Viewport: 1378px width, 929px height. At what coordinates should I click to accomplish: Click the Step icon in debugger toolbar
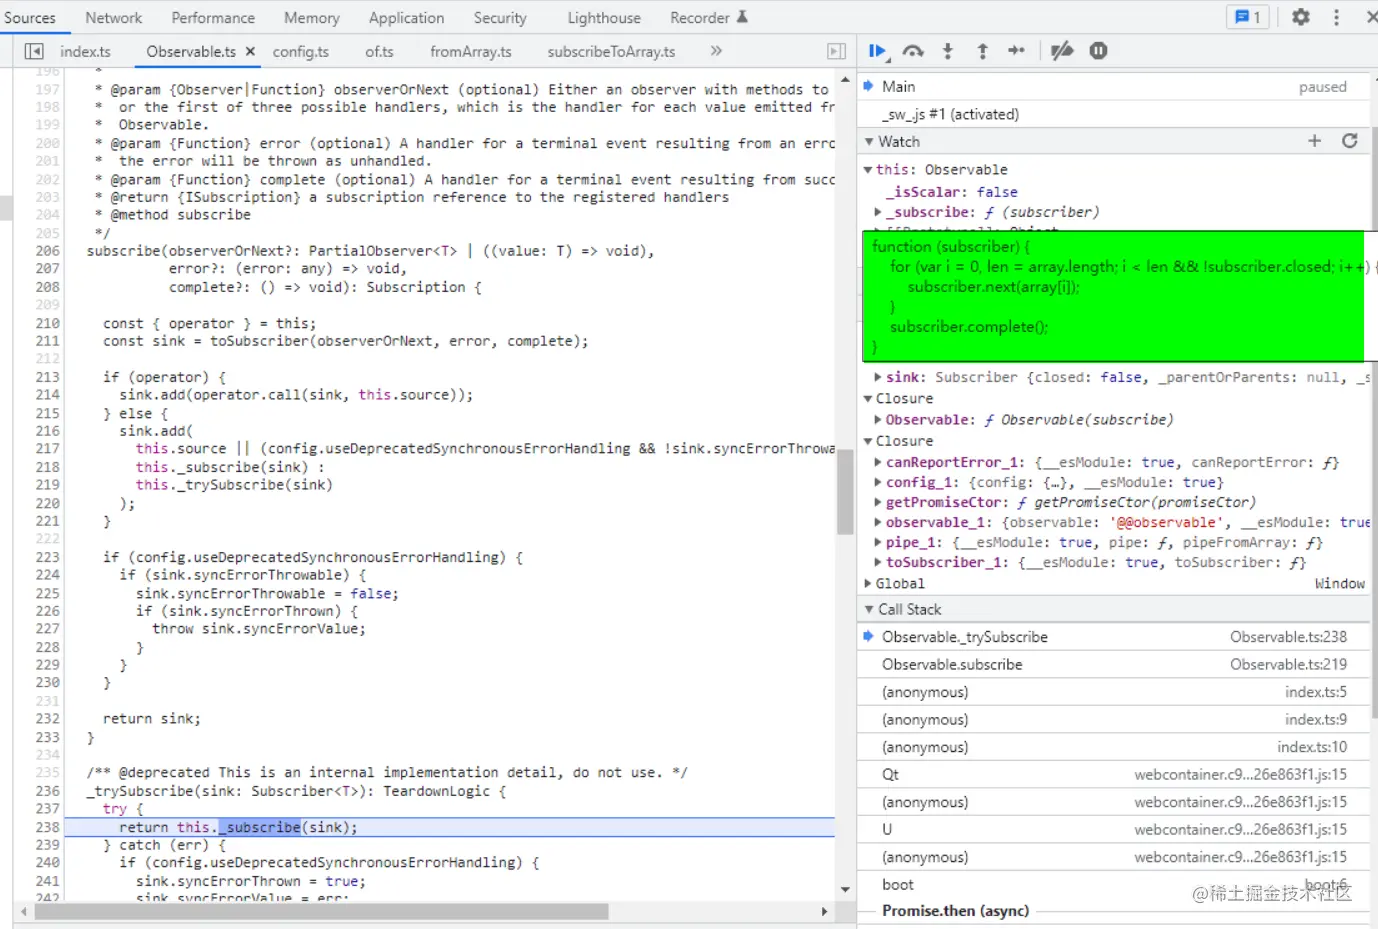pos(1016,51)
